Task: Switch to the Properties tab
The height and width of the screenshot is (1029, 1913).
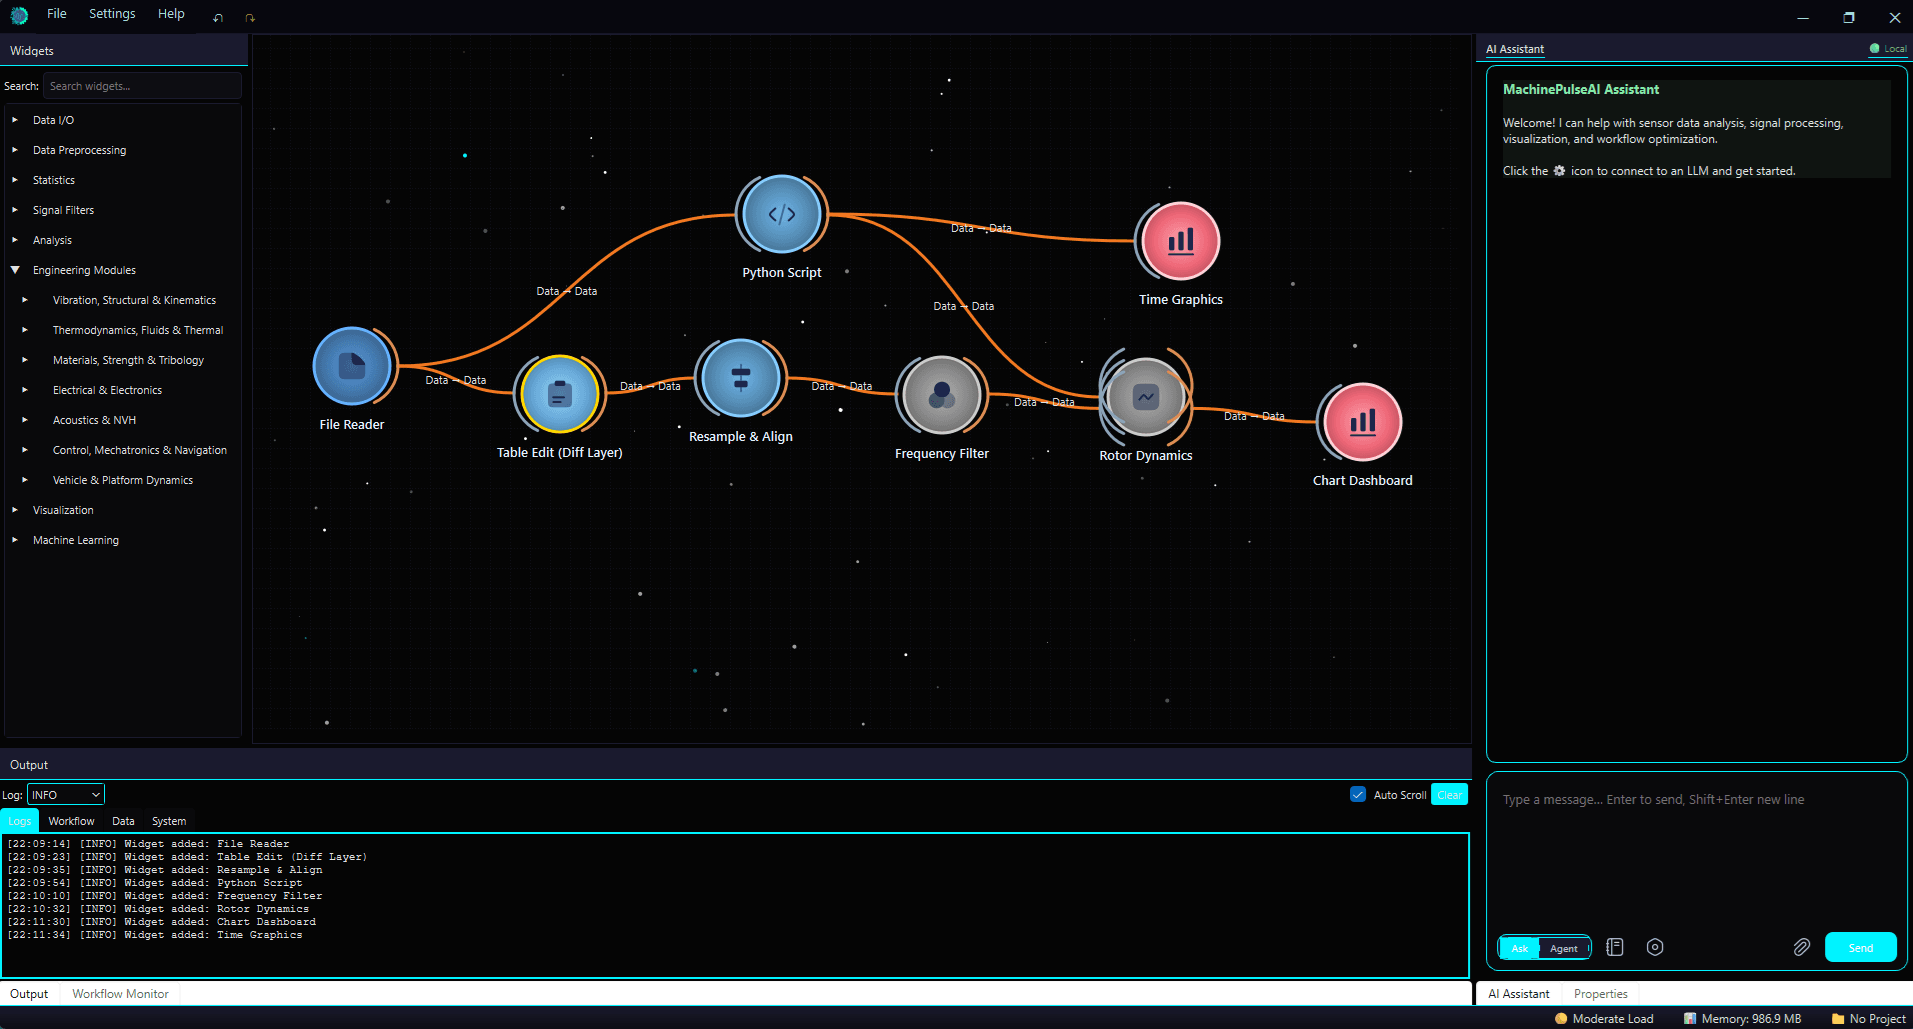Action: [1600, 994]
